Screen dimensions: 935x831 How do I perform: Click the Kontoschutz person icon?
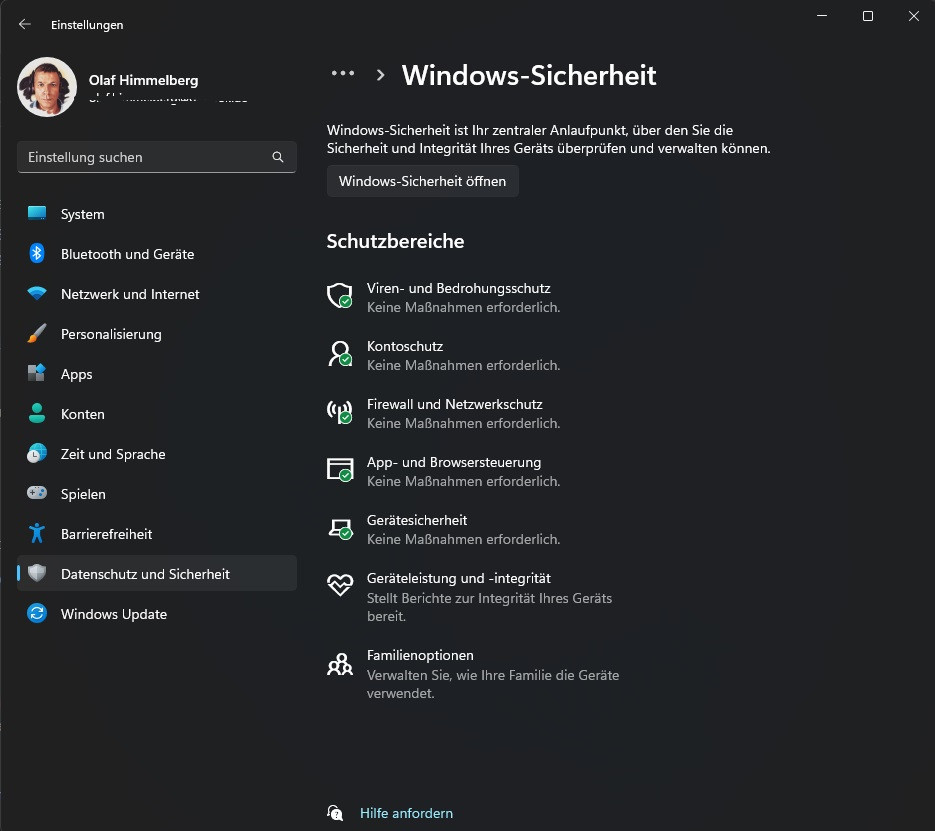(340, 354)
